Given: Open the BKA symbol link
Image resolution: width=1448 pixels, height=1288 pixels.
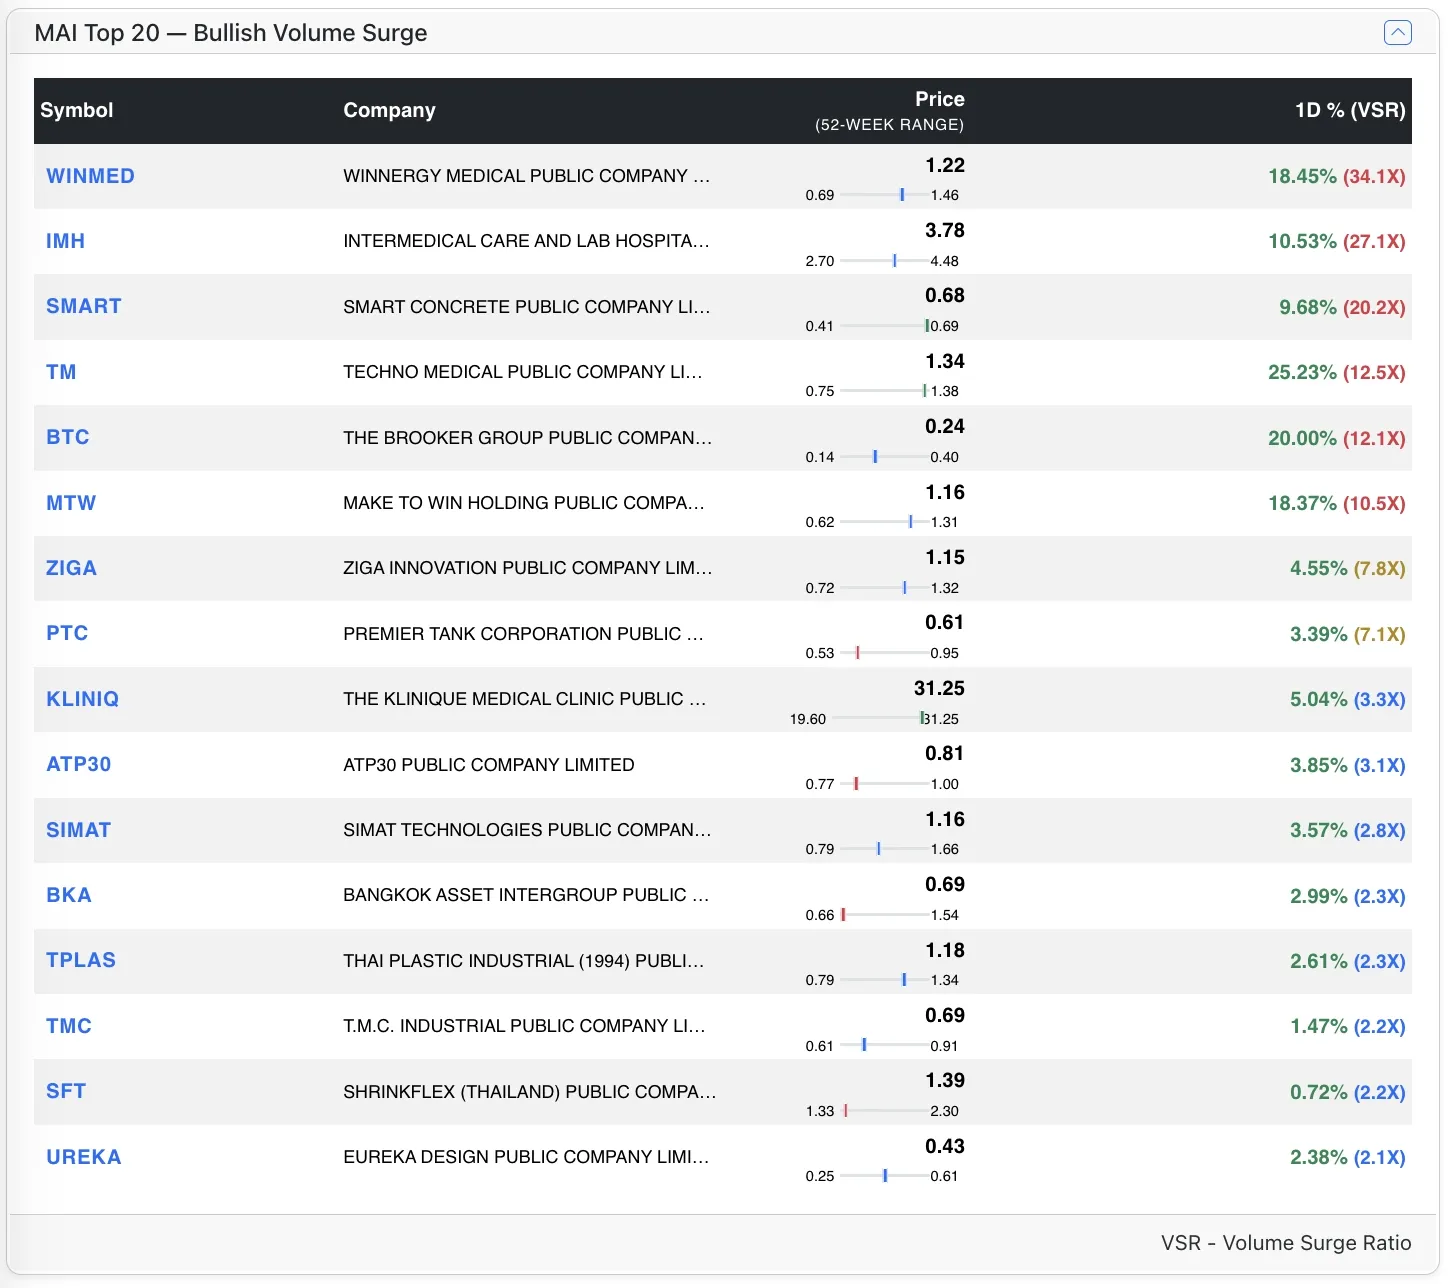Looking at the screenshot, I should point(69,895).
